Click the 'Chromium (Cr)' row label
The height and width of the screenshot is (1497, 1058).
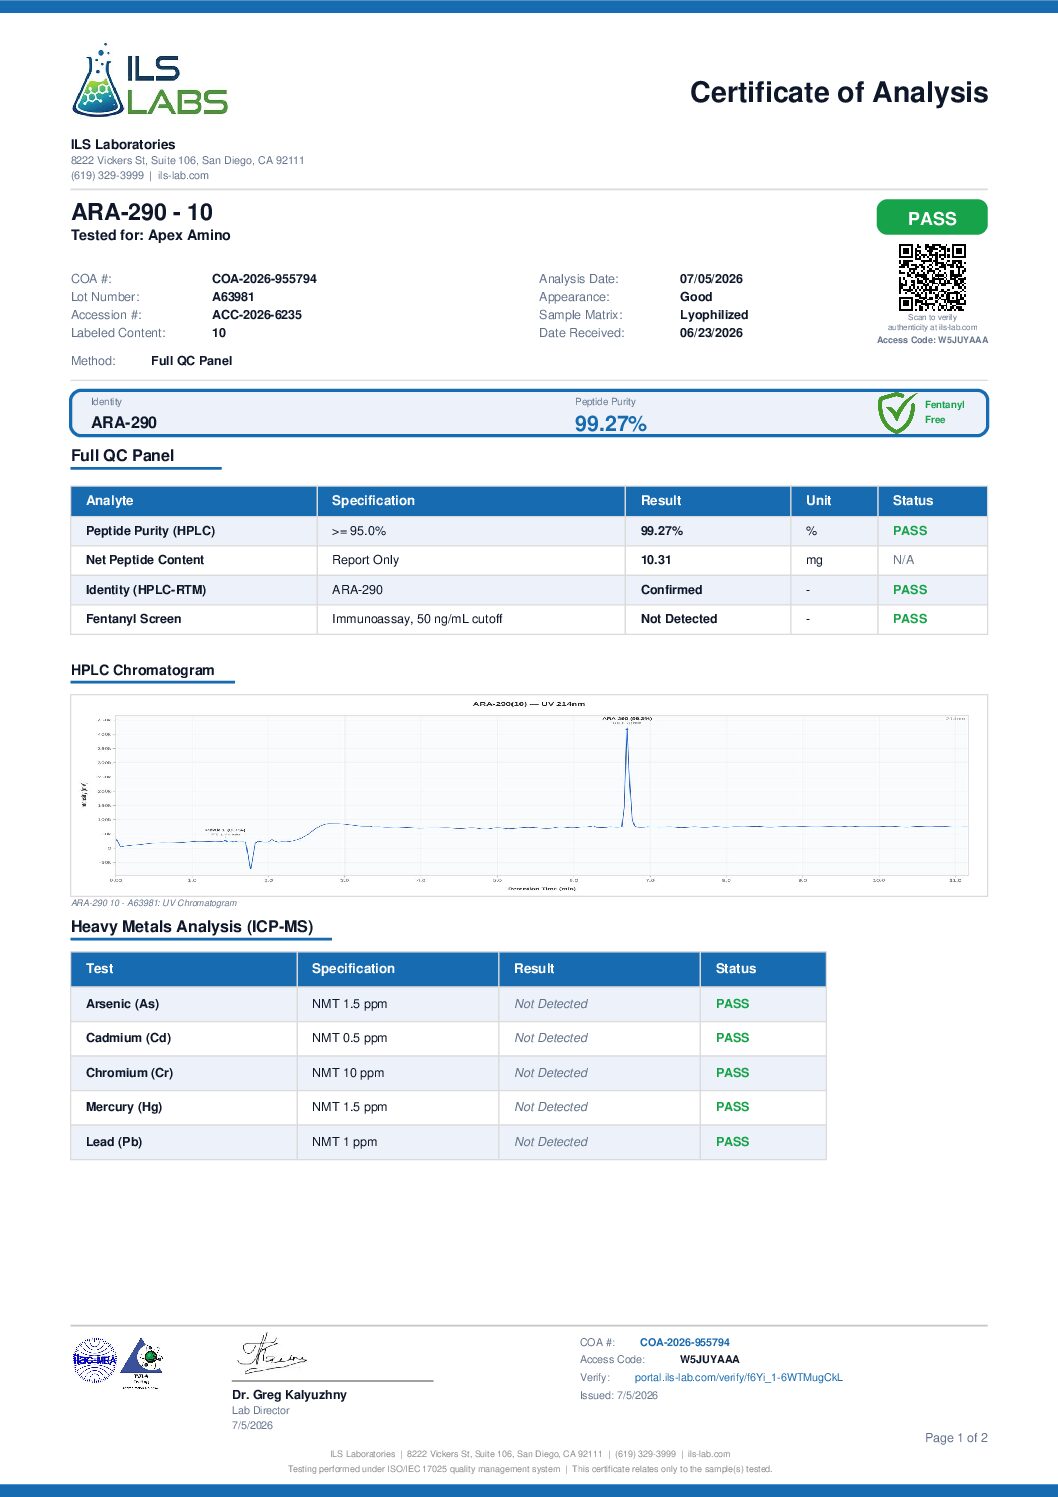tap(129, 1073)
